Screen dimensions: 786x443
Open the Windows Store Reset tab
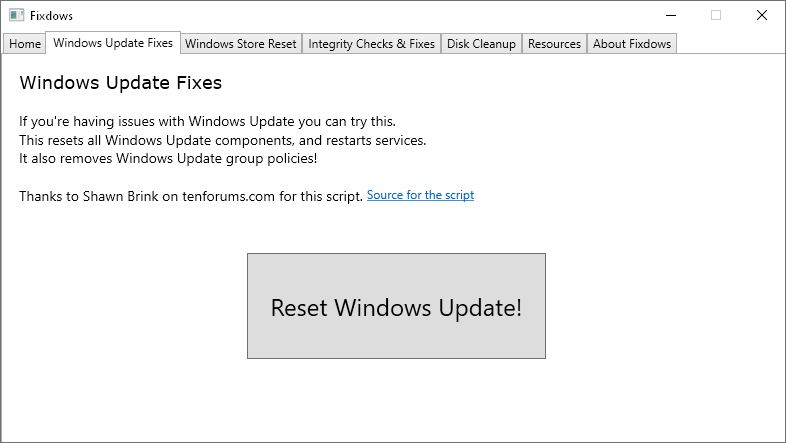point(241,44)
